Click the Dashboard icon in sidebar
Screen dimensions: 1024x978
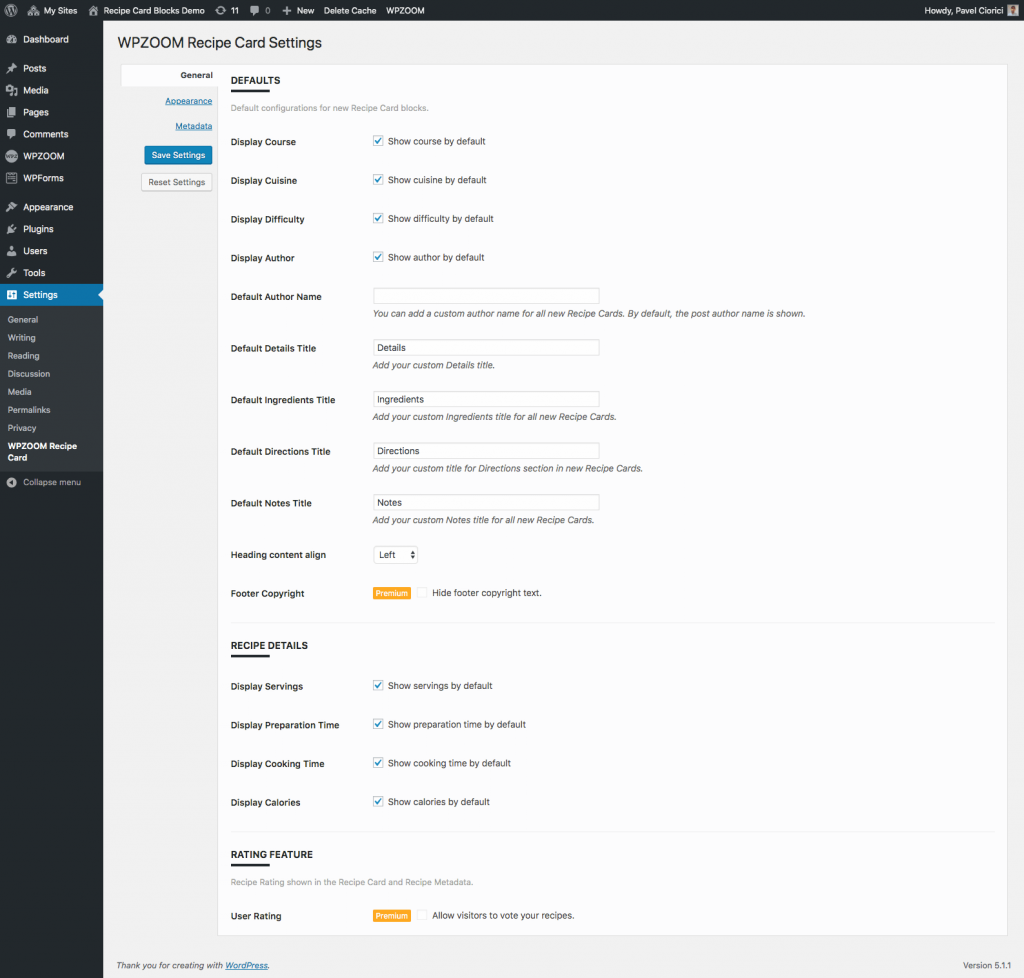[x=11, y=40]
